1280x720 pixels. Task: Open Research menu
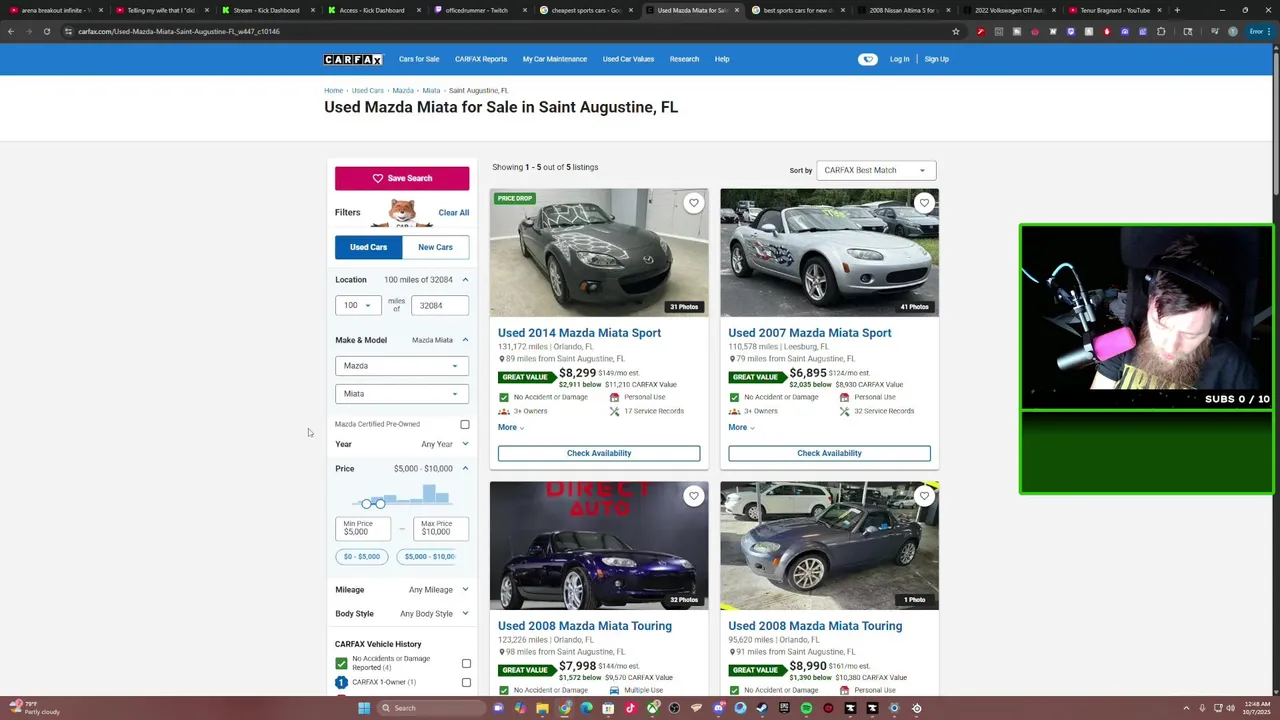coord(684,59)
